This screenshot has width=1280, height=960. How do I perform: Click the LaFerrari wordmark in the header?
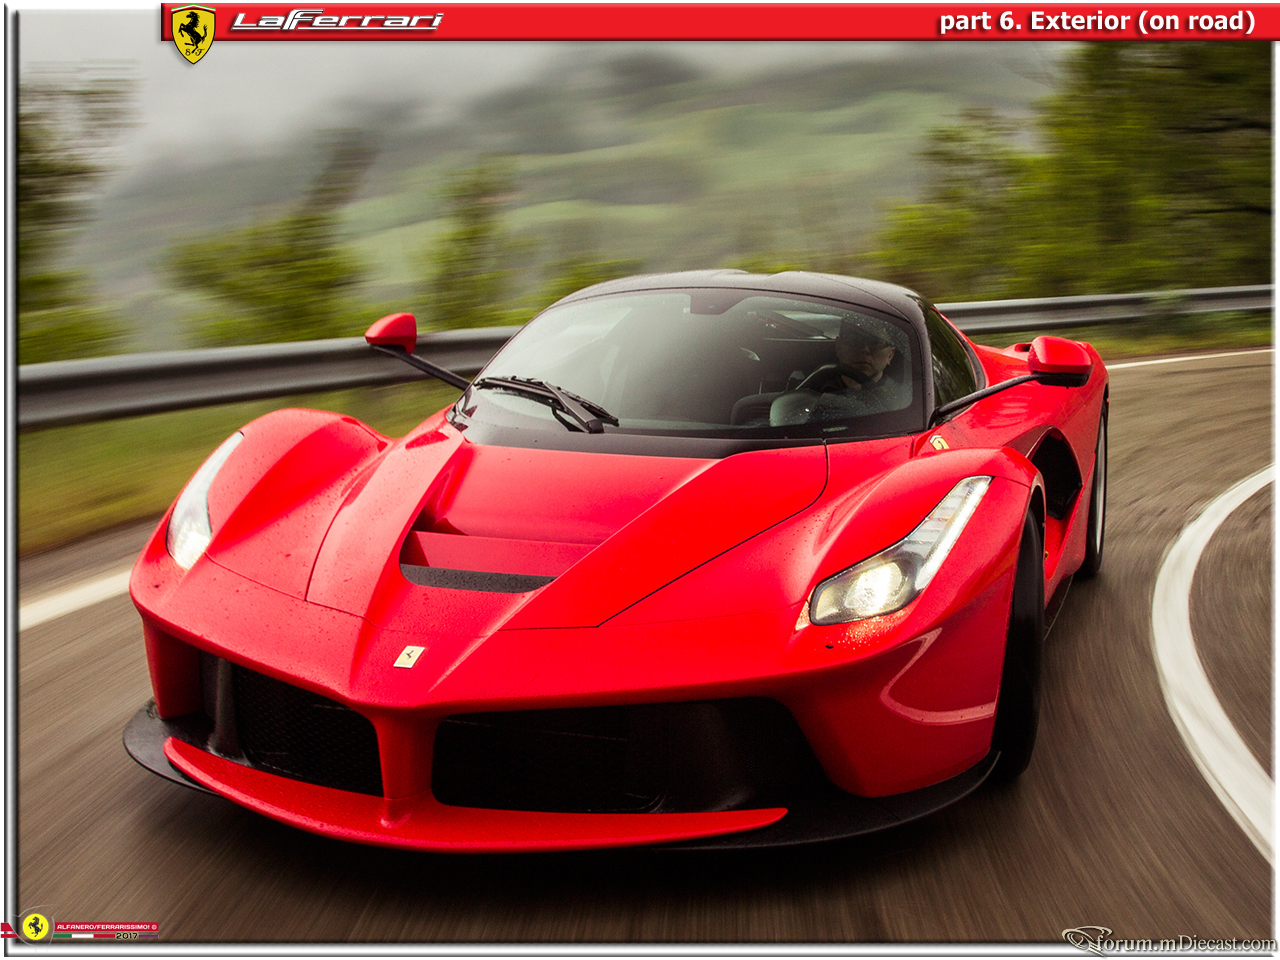click(337, 21)
